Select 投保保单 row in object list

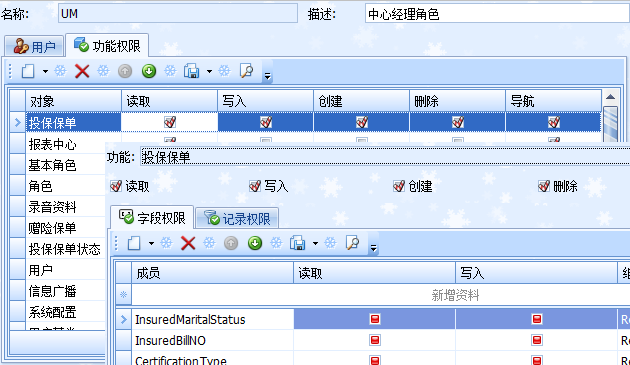coord(74,122)
